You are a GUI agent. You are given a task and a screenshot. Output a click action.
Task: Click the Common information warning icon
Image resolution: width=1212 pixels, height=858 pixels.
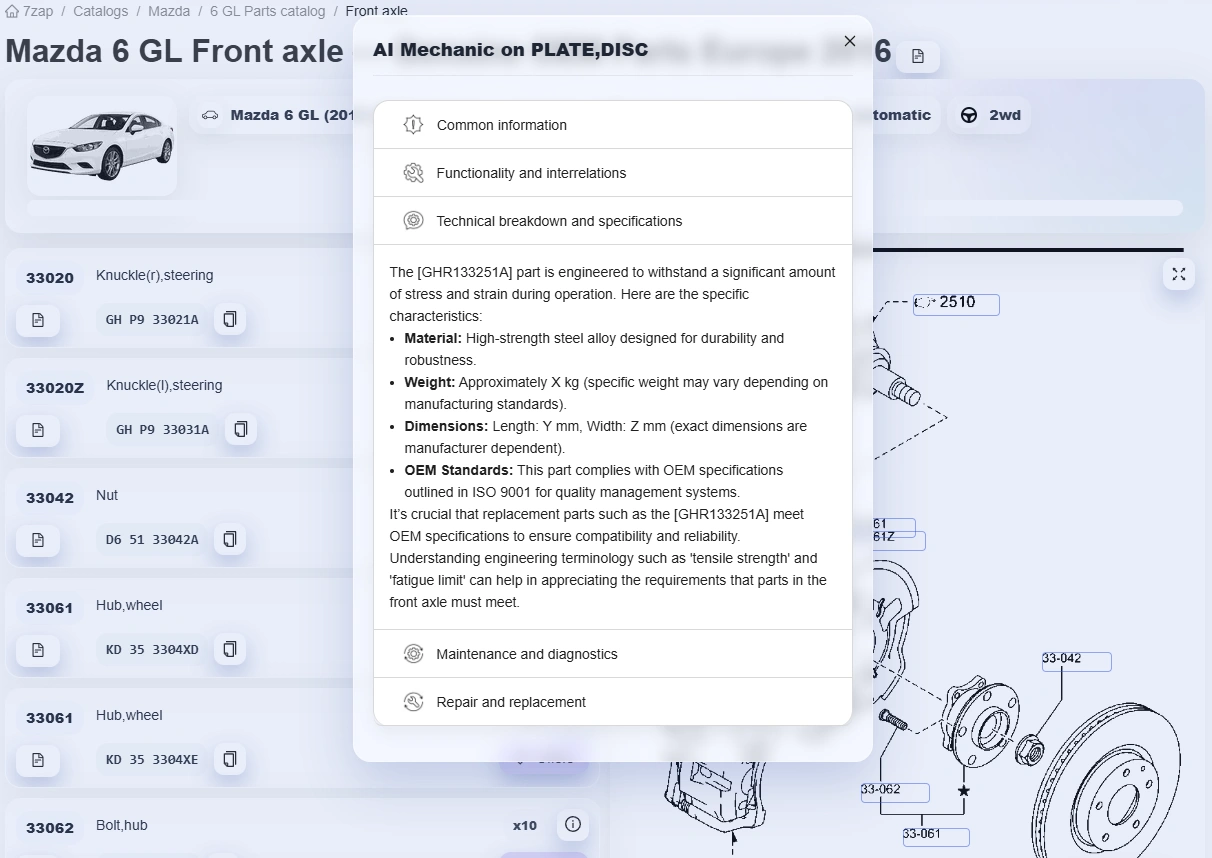[413, 125]
